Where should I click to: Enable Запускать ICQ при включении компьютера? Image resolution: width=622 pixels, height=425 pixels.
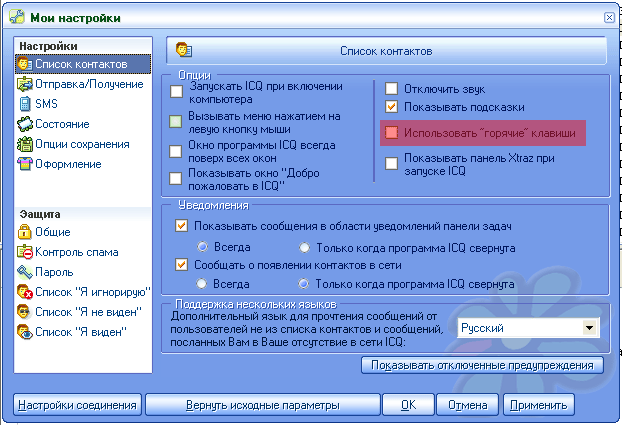pos(177,91)
